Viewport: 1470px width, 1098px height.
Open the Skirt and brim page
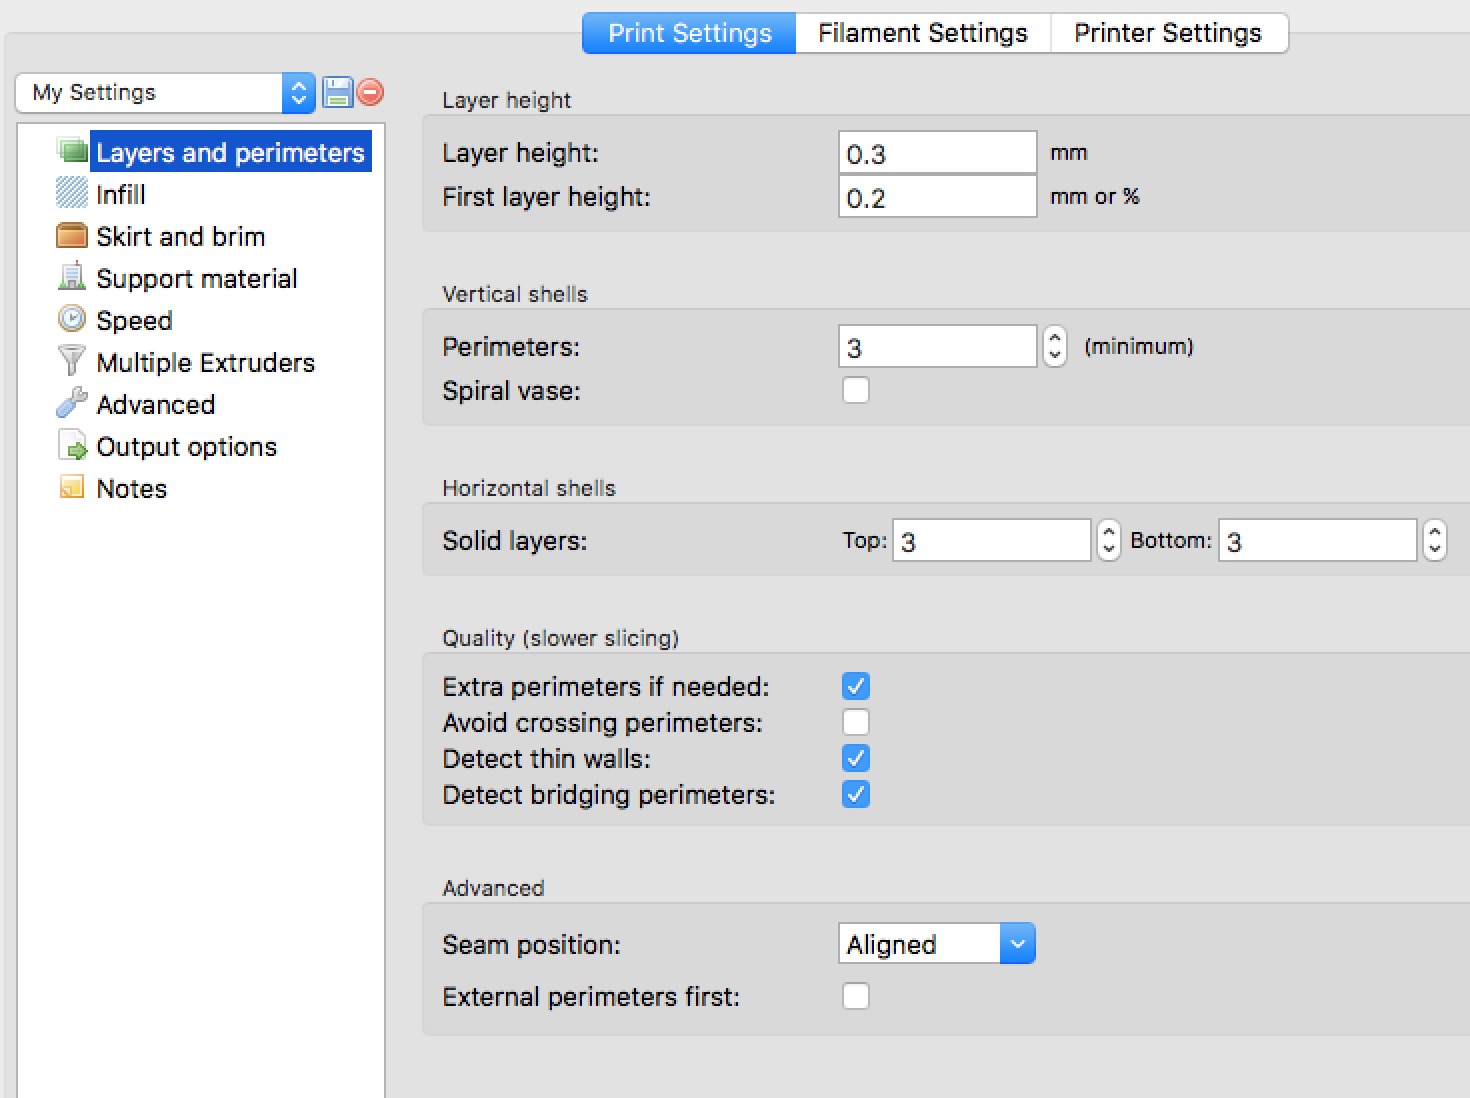tap(181, 236)
